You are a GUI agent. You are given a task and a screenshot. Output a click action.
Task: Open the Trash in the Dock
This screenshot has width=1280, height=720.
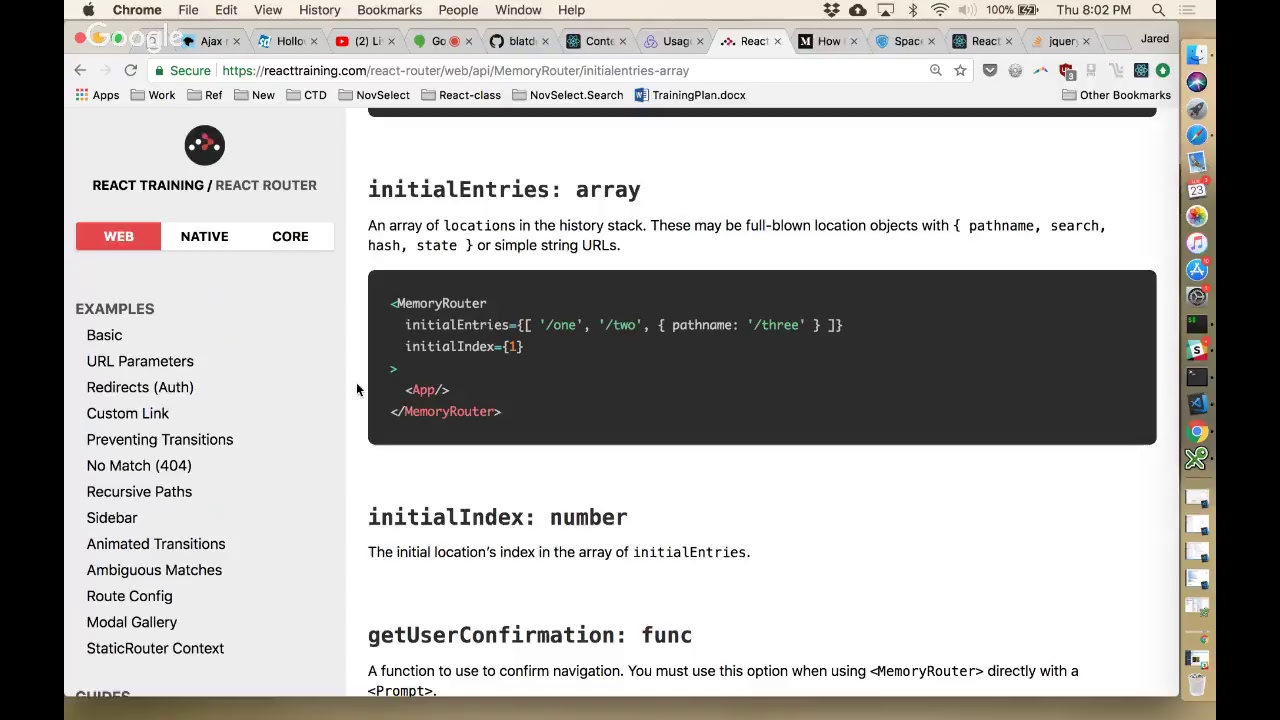click(x=1197, y=685)
